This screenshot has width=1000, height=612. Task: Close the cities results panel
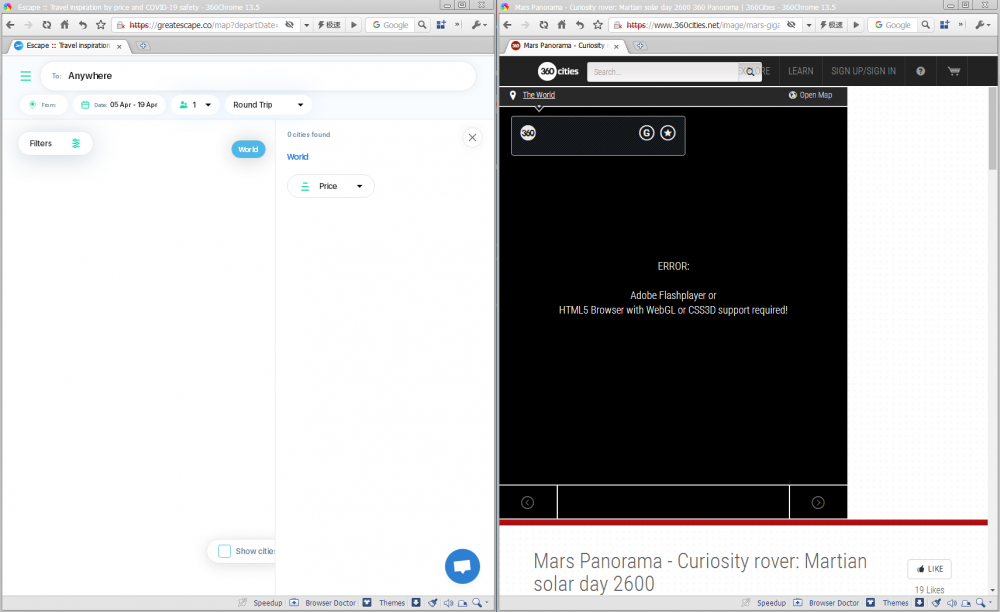[473, 138]
